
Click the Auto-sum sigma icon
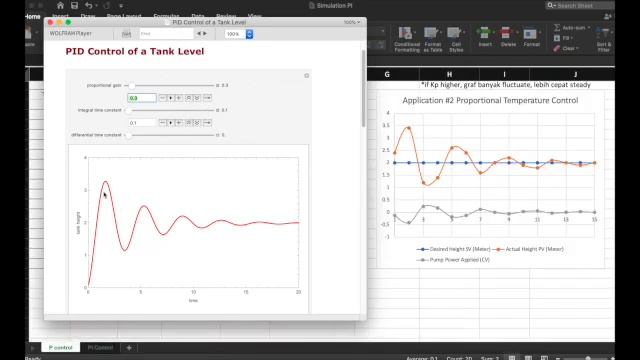click(557, 27)
